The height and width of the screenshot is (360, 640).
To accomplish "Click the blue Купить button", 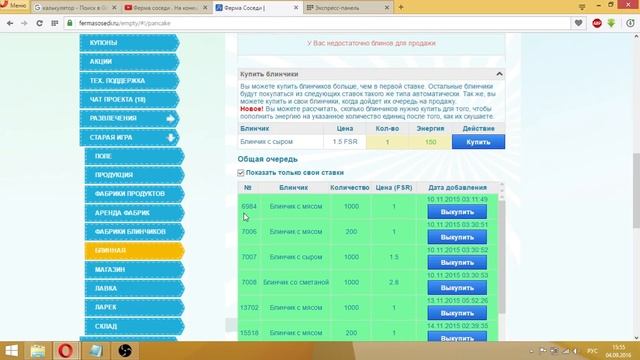I will pos(478,142).
